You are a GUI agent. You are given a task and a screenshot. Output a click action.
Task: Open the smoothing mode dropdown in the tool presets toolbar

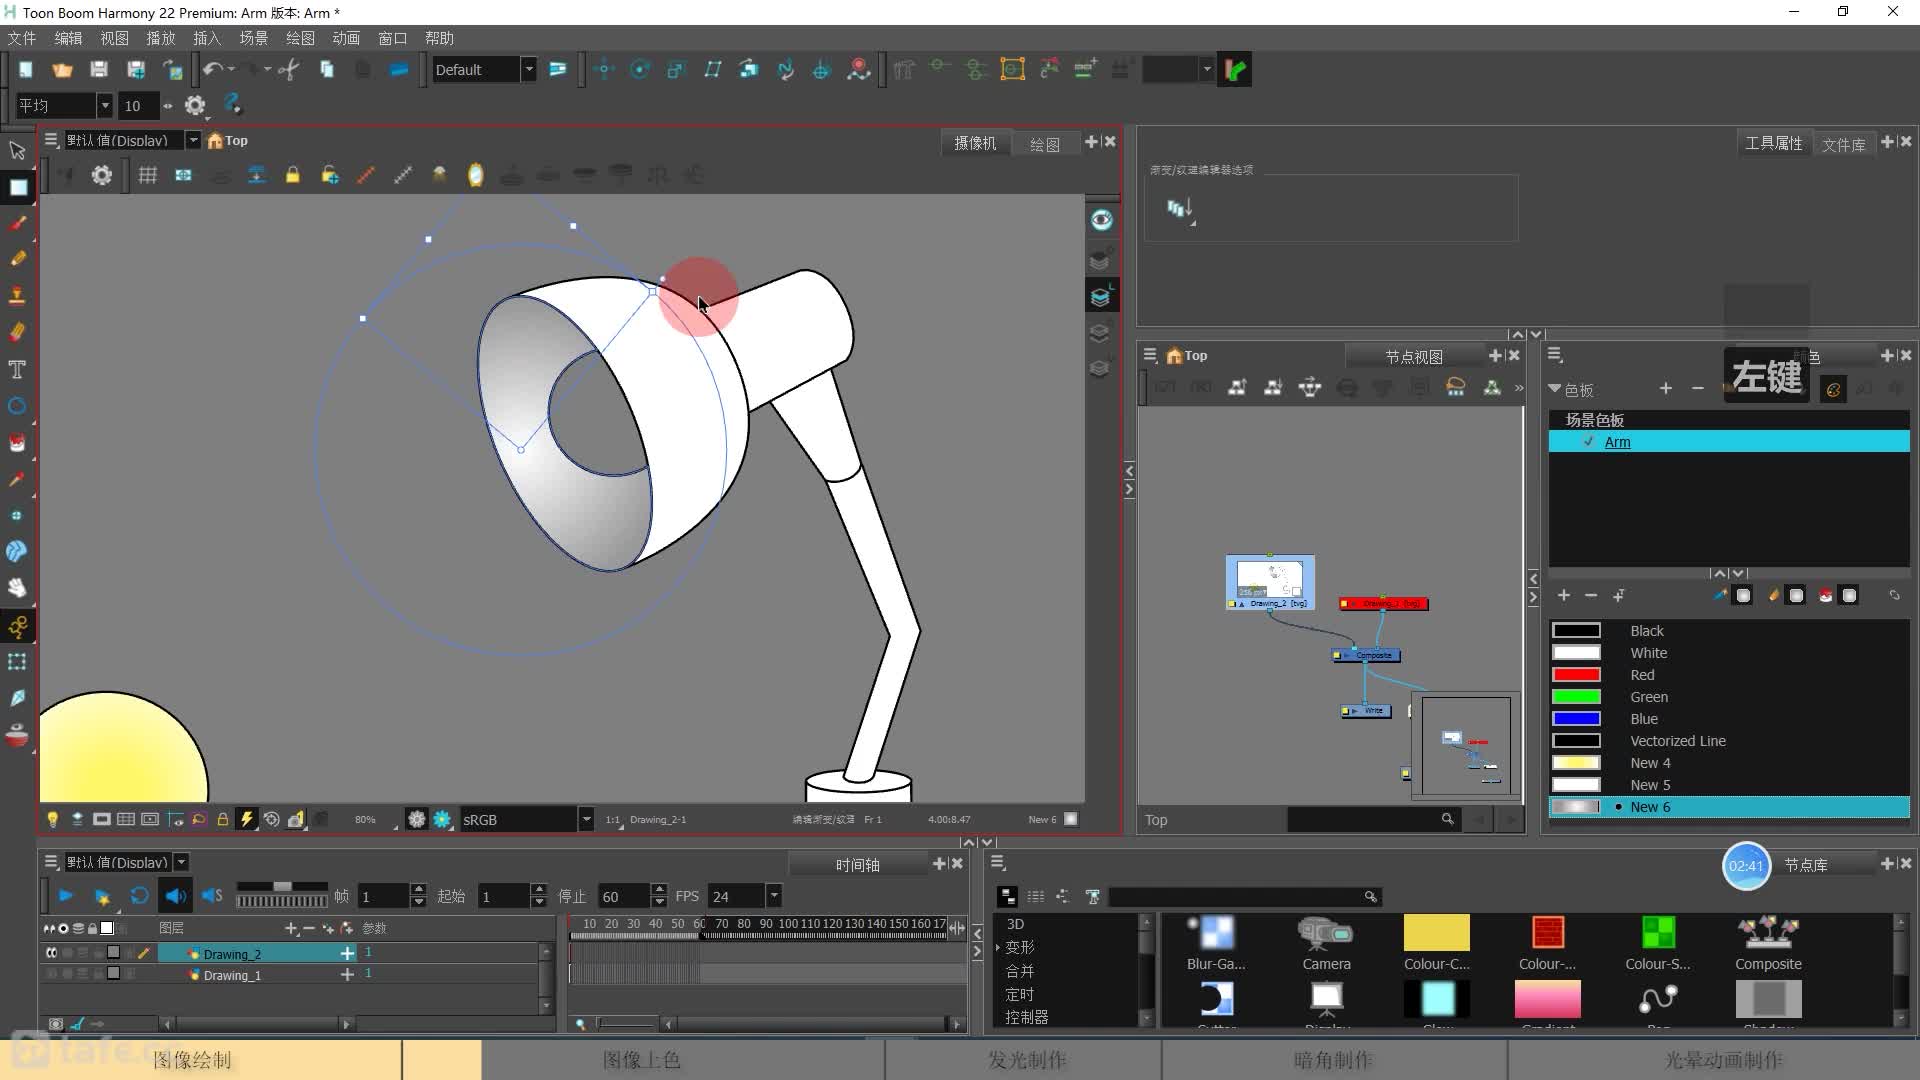[104, 105]
